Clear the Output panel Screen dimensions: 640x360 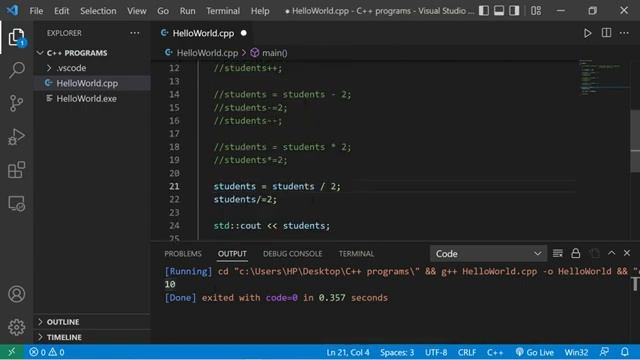pos(558,253)
